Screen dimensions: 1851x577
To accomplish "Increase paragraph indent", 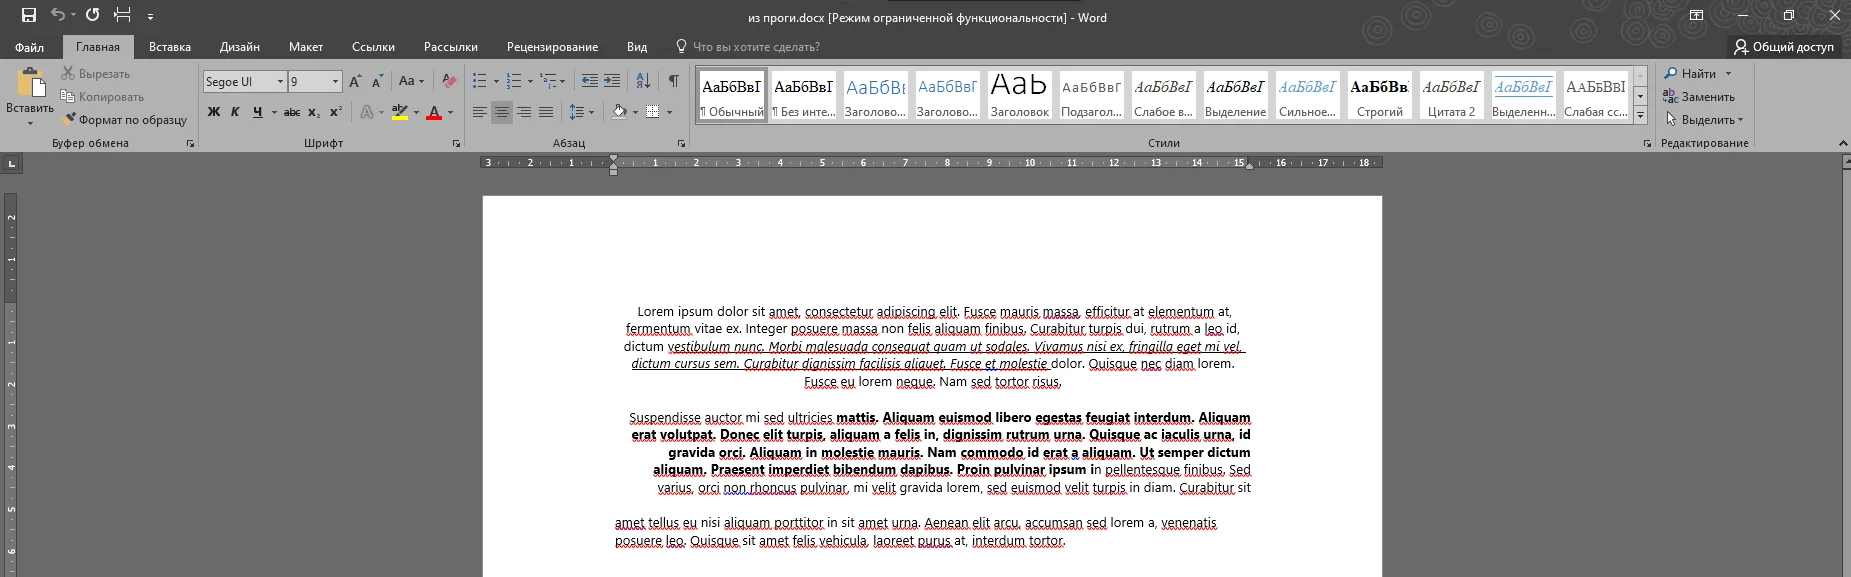I will (x=612, y=82).
